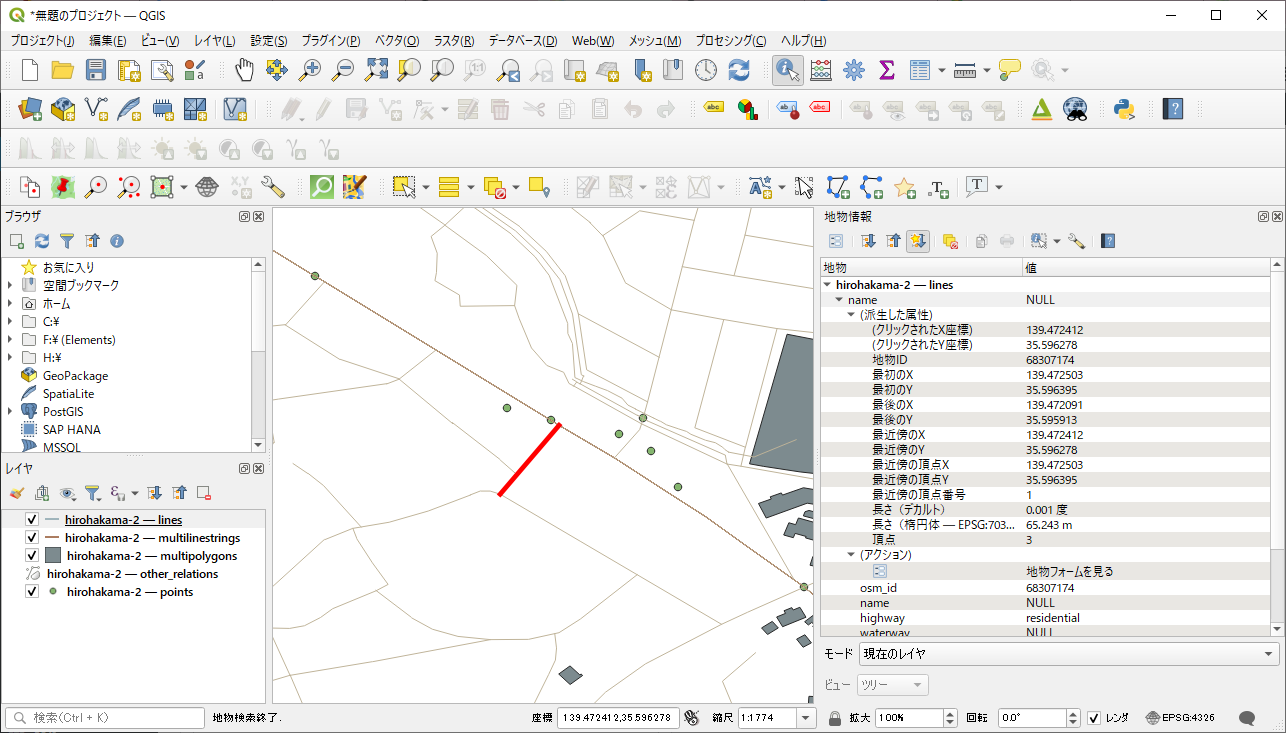Open the Python console icon

pyautogui.click(x=1126, y=109)
